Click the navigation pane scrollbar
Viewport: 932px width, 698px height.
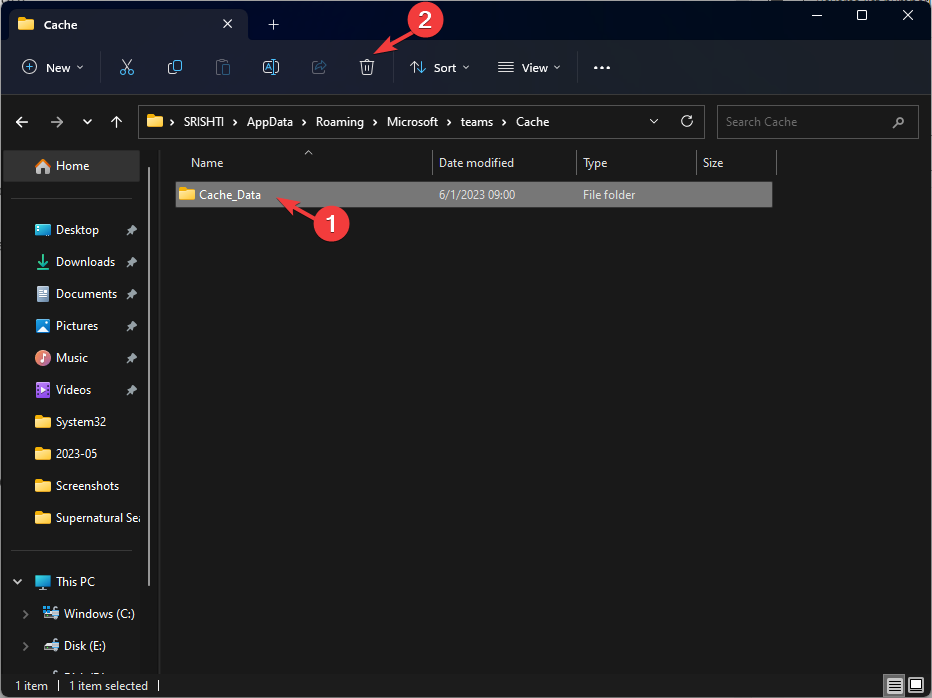pos(149,376)
